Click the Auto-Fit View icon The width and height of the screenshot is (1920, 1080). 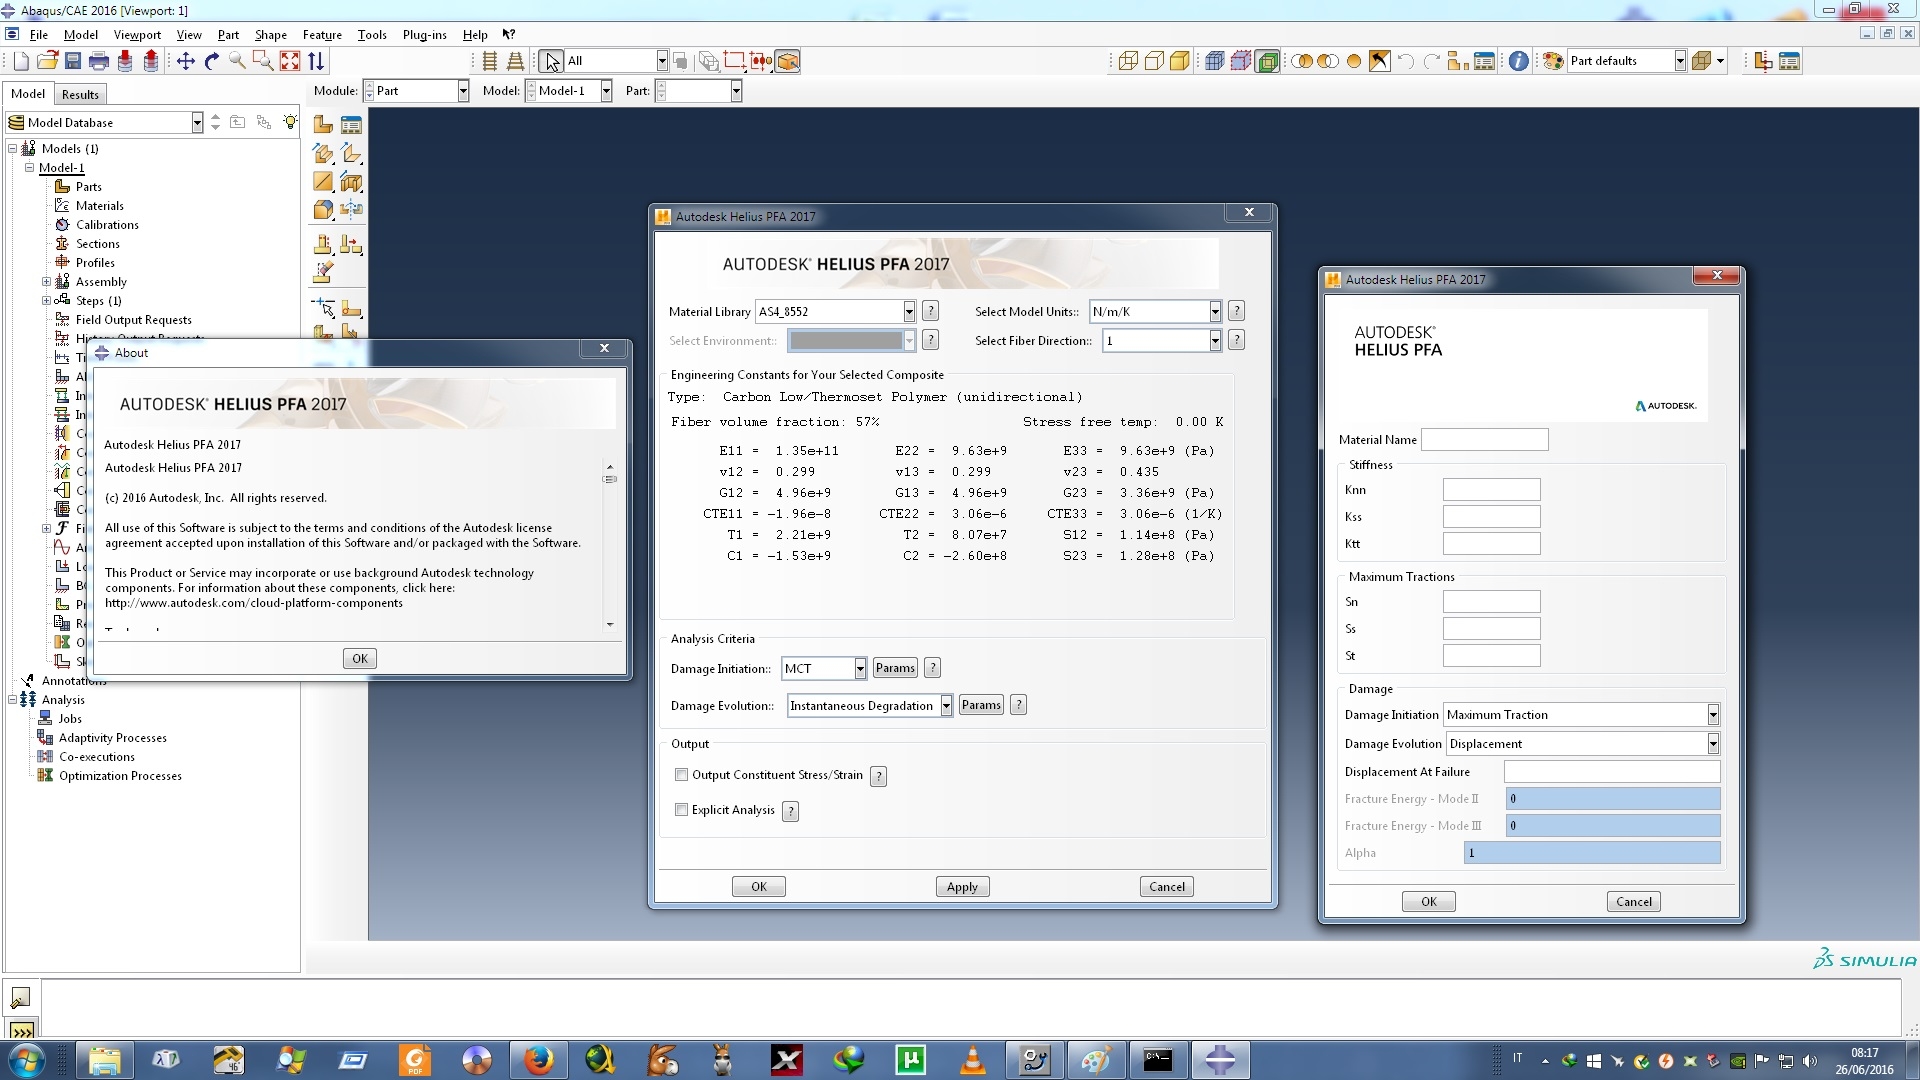pos(290,61)
